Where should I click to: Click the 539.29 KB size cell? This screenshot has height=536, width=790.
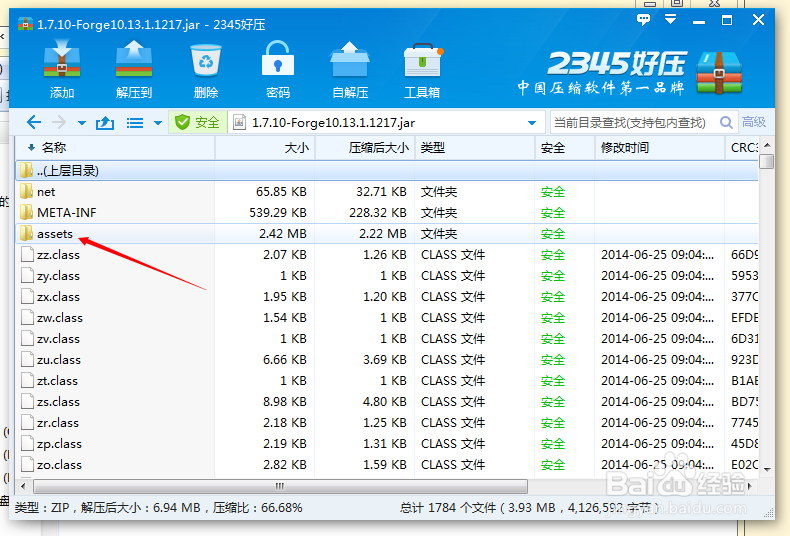pos(278,213)
